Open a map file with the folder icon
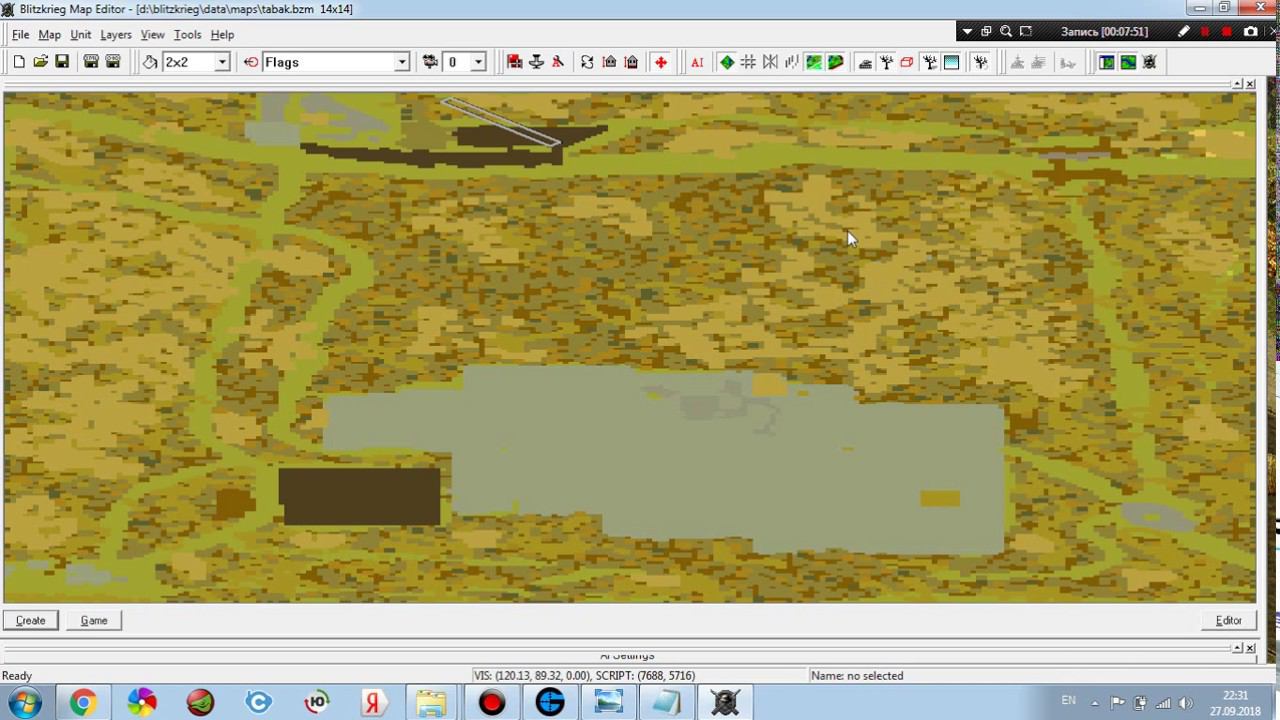Viewport: 1280px width, 720px height. (40, 62)
